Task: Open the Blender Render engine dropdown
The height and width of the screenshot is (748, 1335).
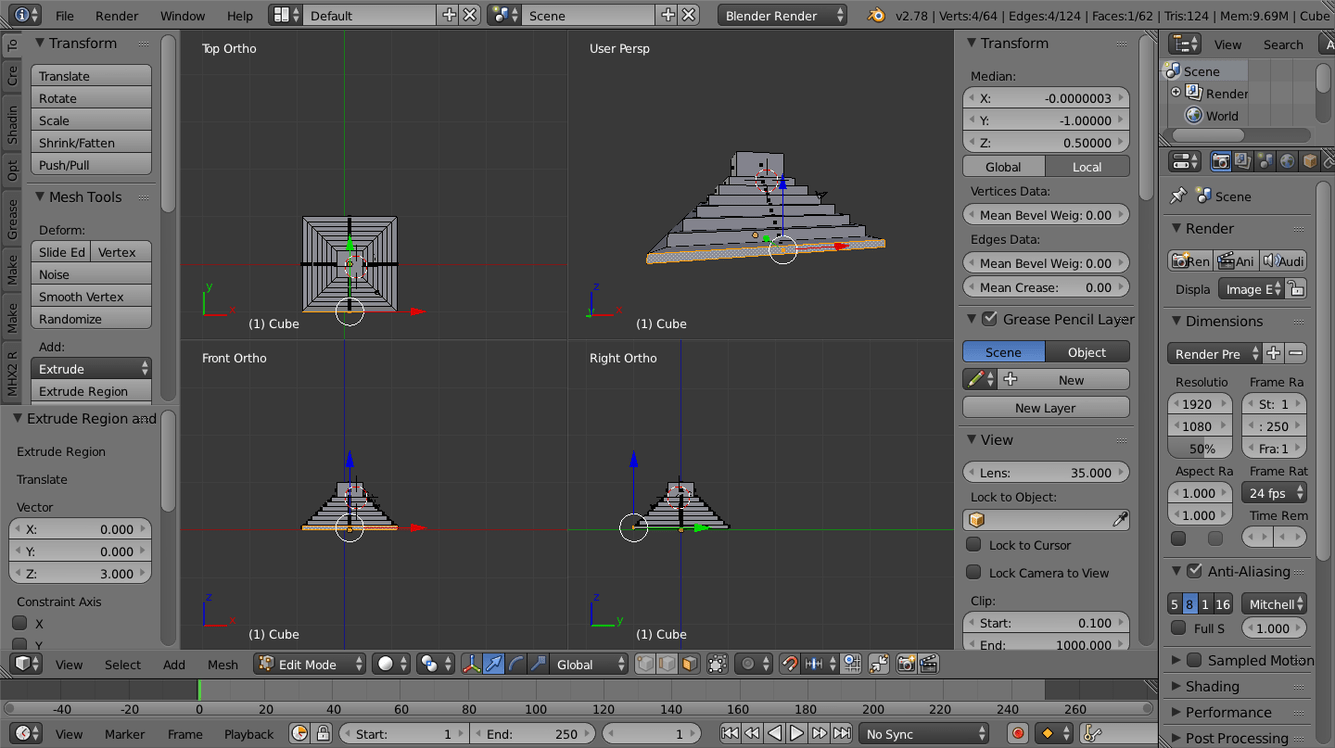Action: click(782, 15)
